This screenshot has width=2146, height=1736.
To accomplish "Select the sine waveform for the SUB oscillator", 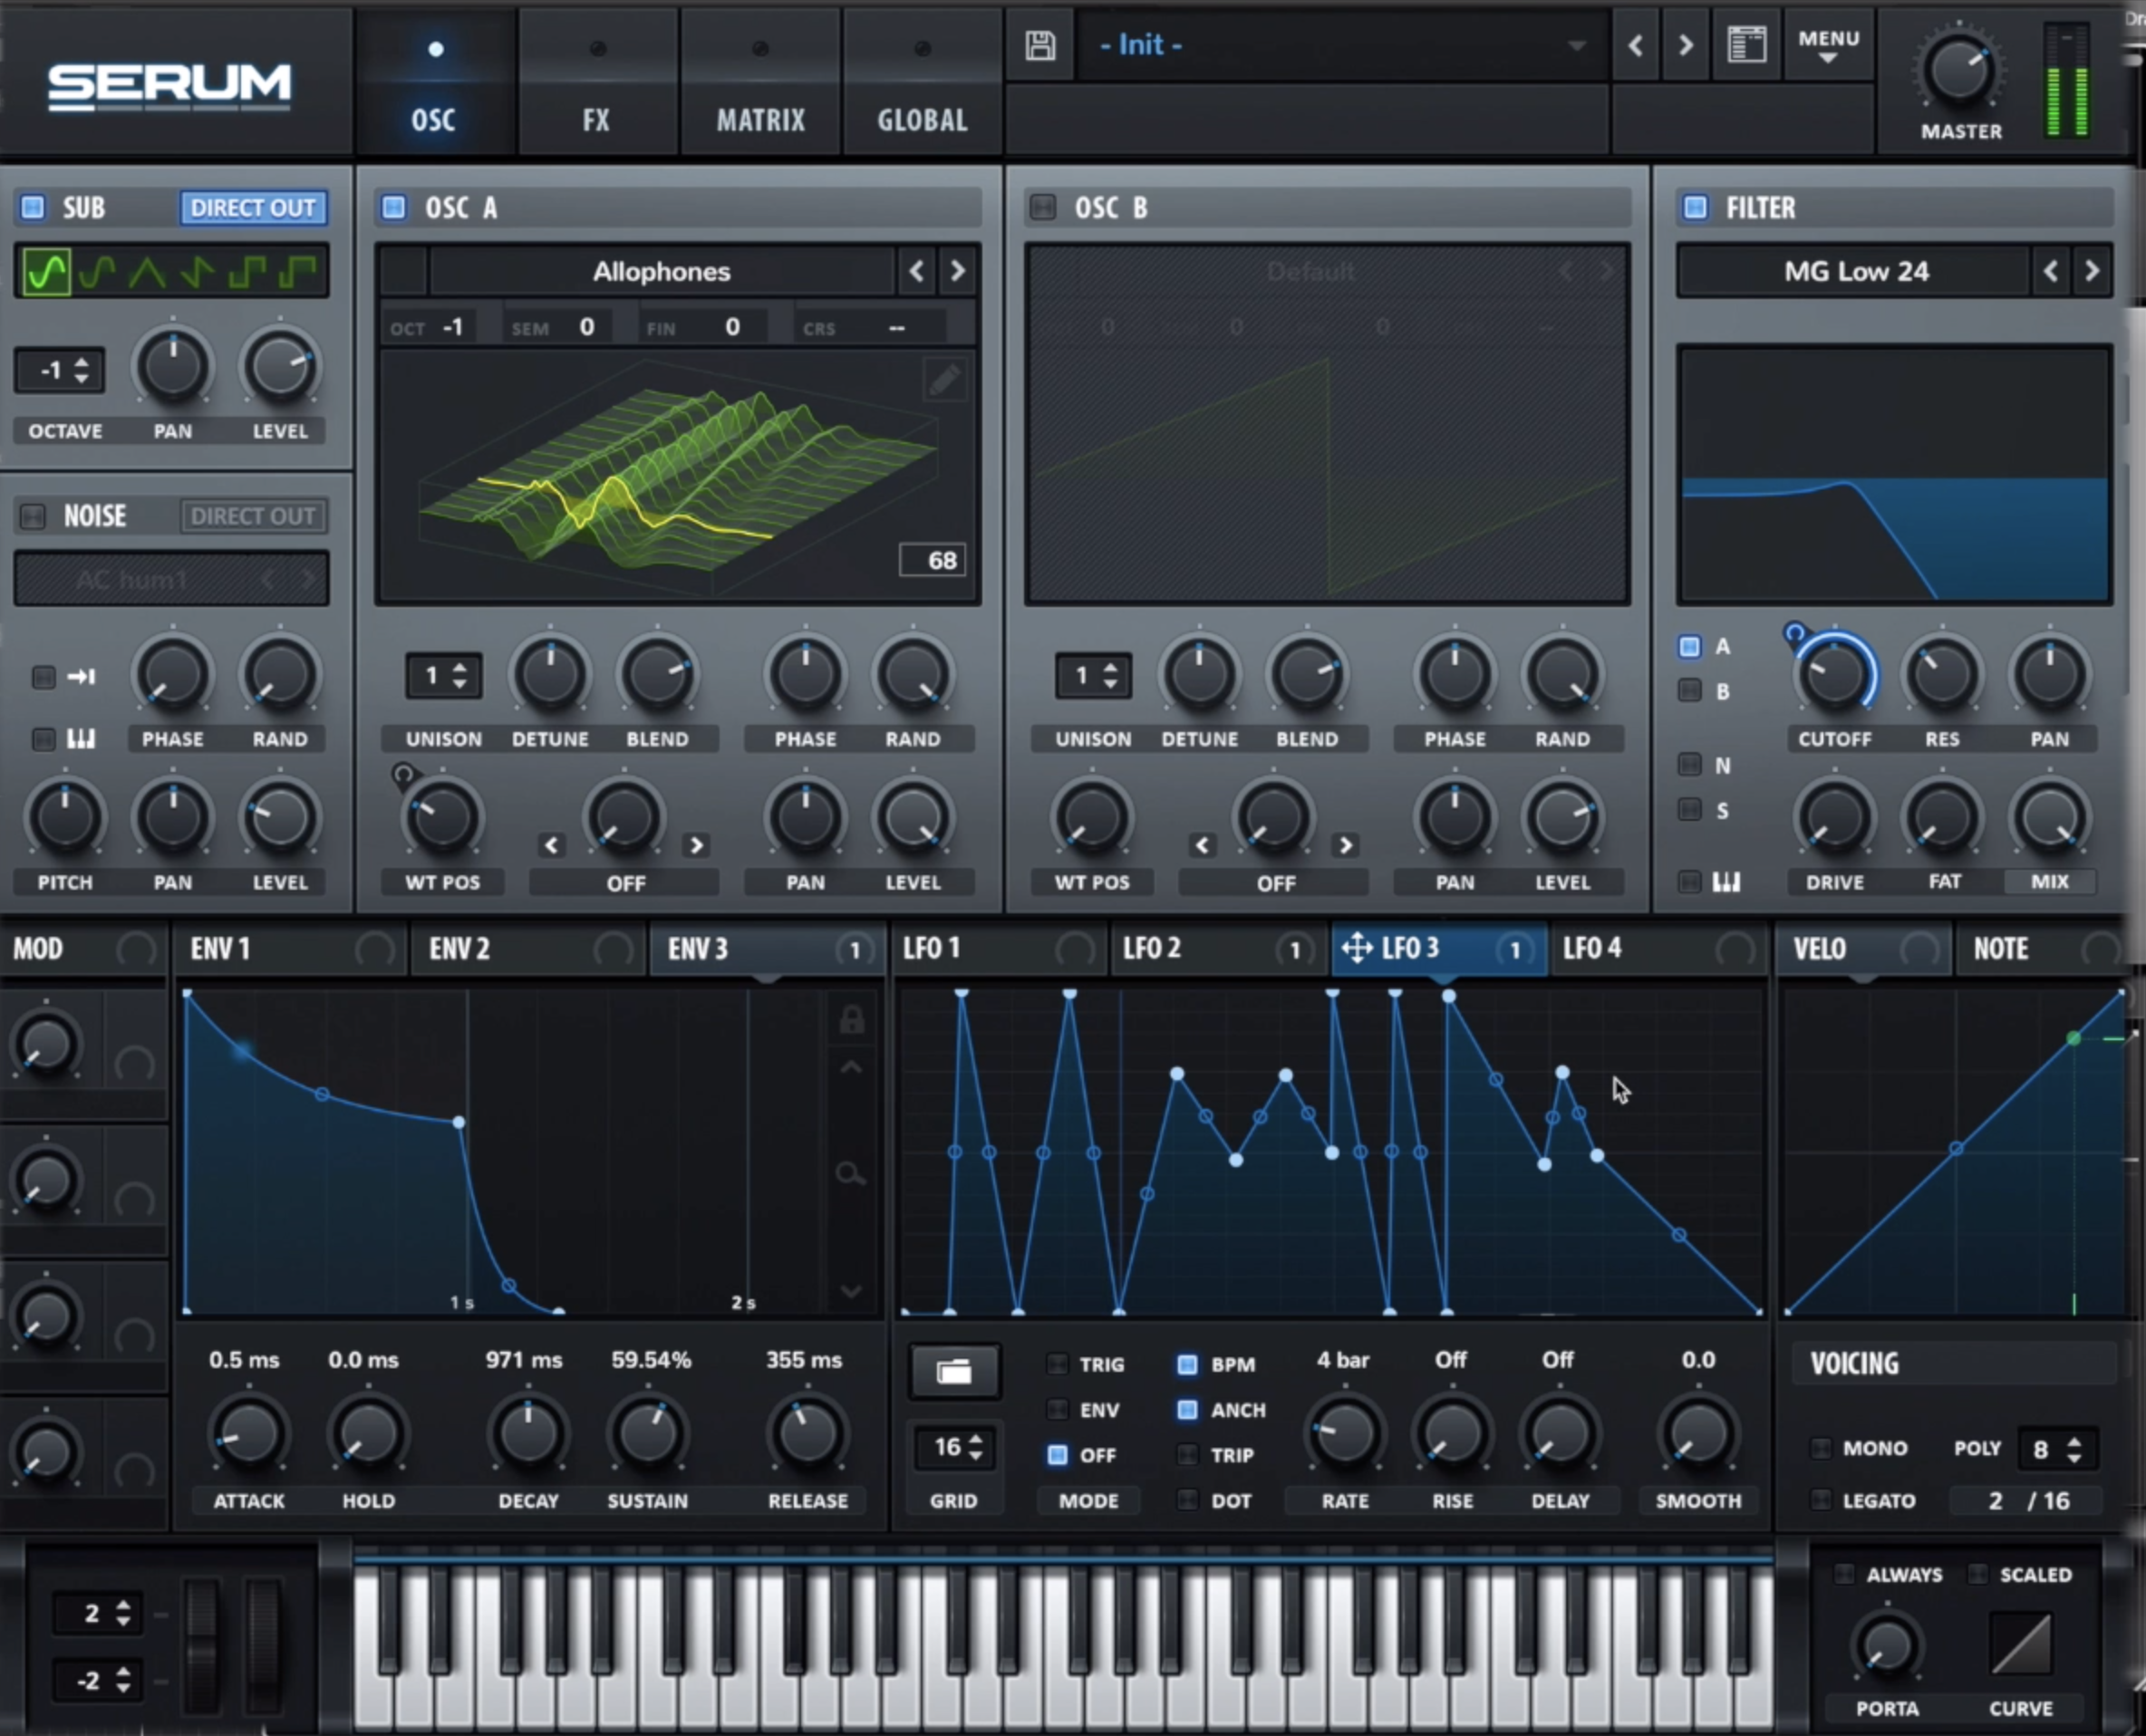I will (47, 270).
